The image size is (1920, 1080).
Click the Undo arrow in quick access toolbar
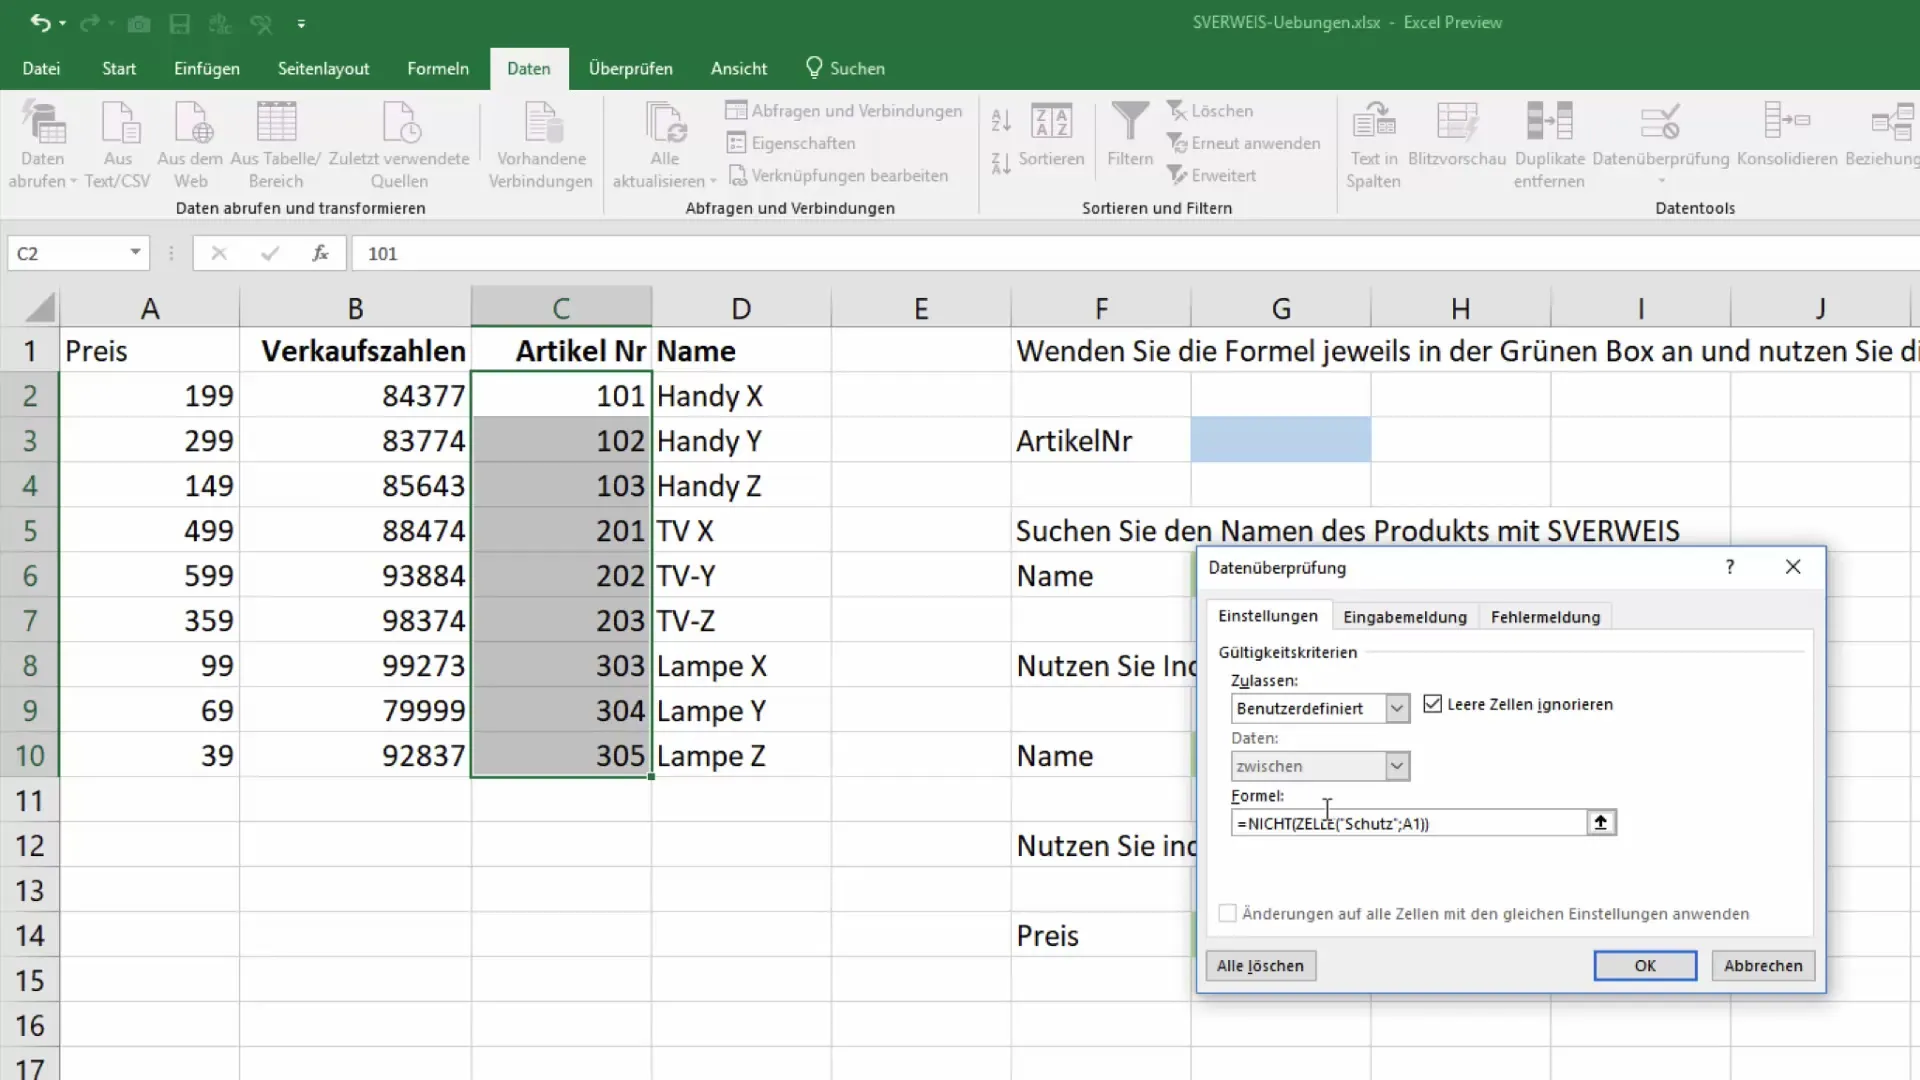tap(40, 23)
